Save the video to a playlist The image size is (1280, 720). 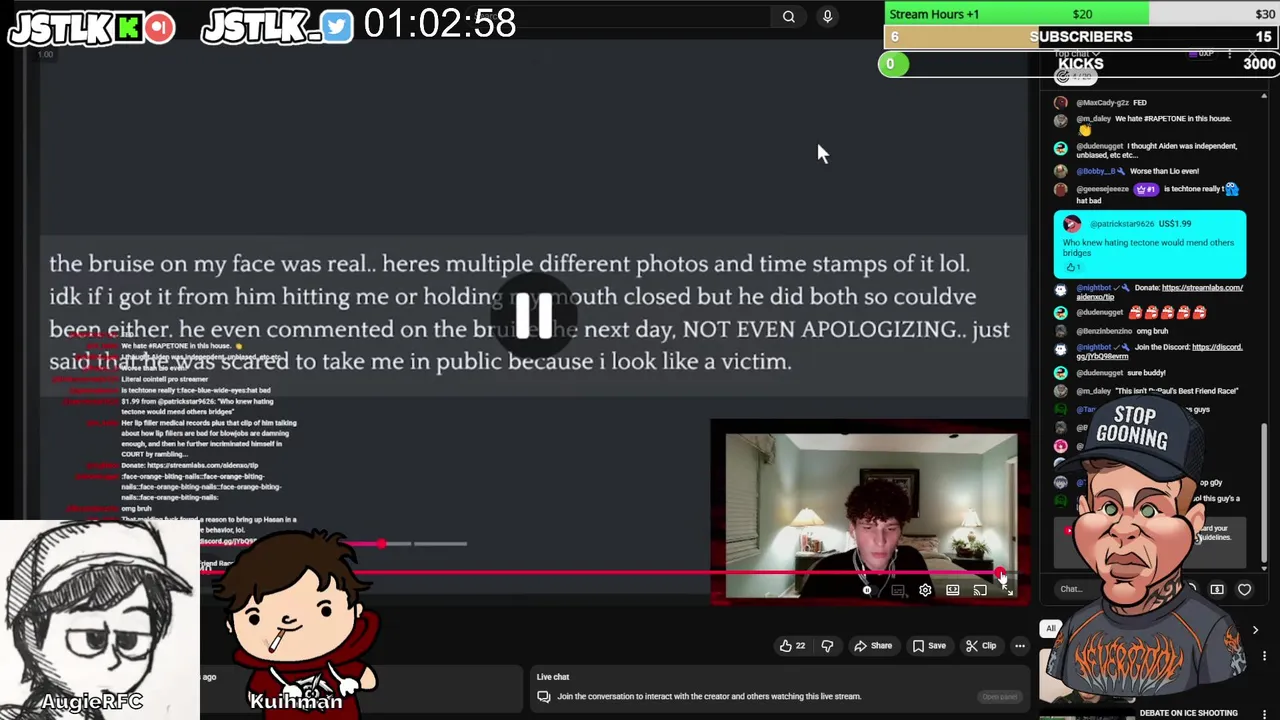[x=929, y=646]
